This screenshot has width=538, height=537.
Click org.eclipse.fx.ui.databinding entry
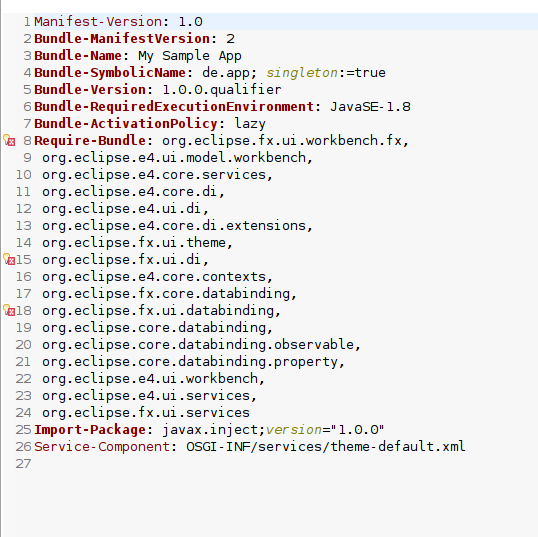tap(157, 311)
